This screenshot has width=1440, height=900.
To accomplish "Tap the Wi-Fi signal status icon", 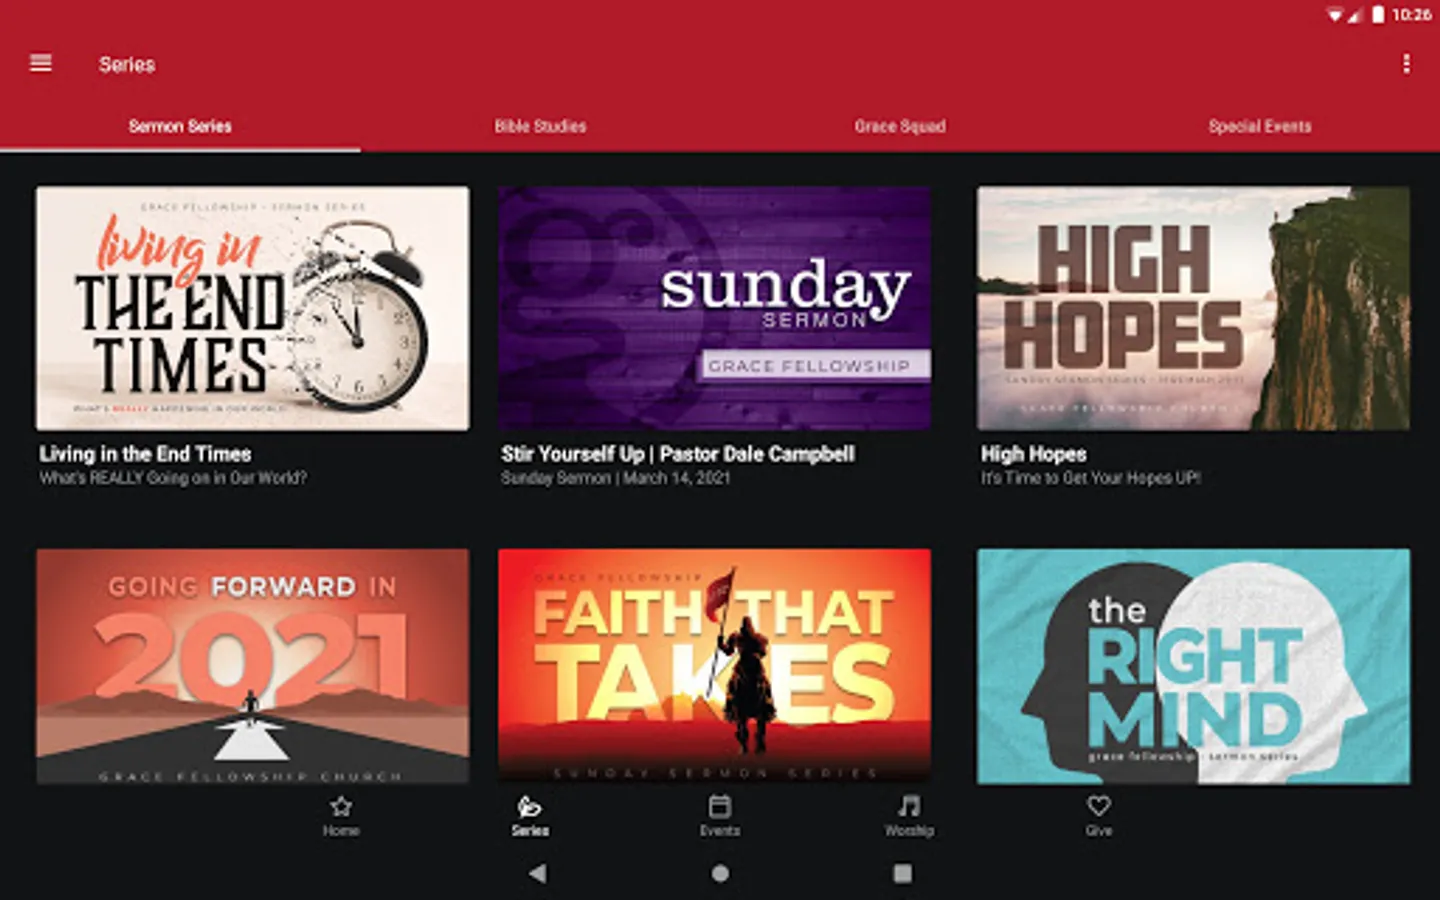I will [1335, 14].
